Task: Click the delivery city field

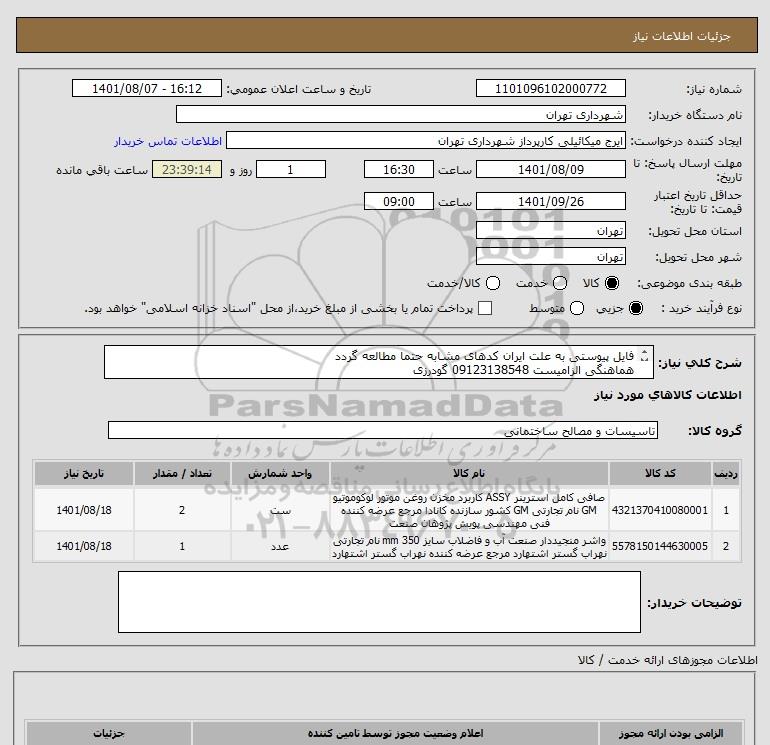Action: click(x=550, y=256)
